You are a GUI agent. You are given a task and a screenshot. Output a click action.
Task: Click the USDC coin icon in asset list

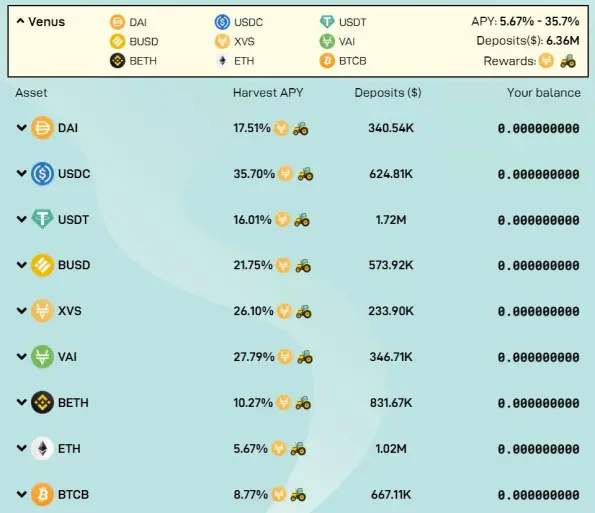(42, 174)
